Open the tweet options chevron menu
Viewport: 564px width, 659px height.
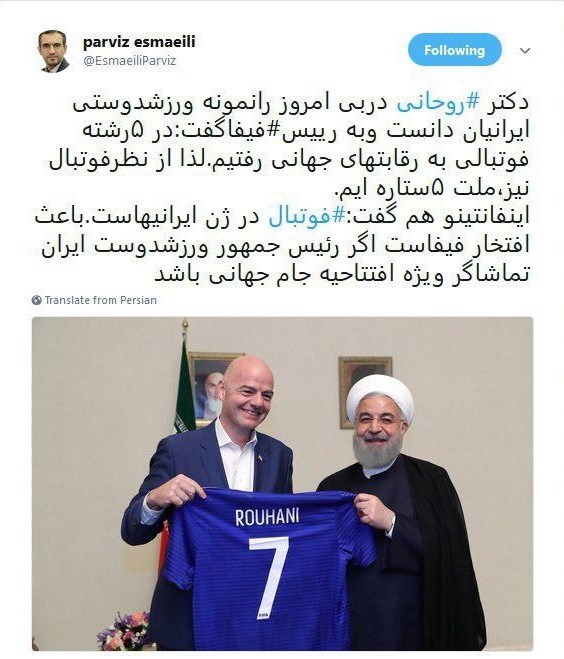[x=525, y=51]
